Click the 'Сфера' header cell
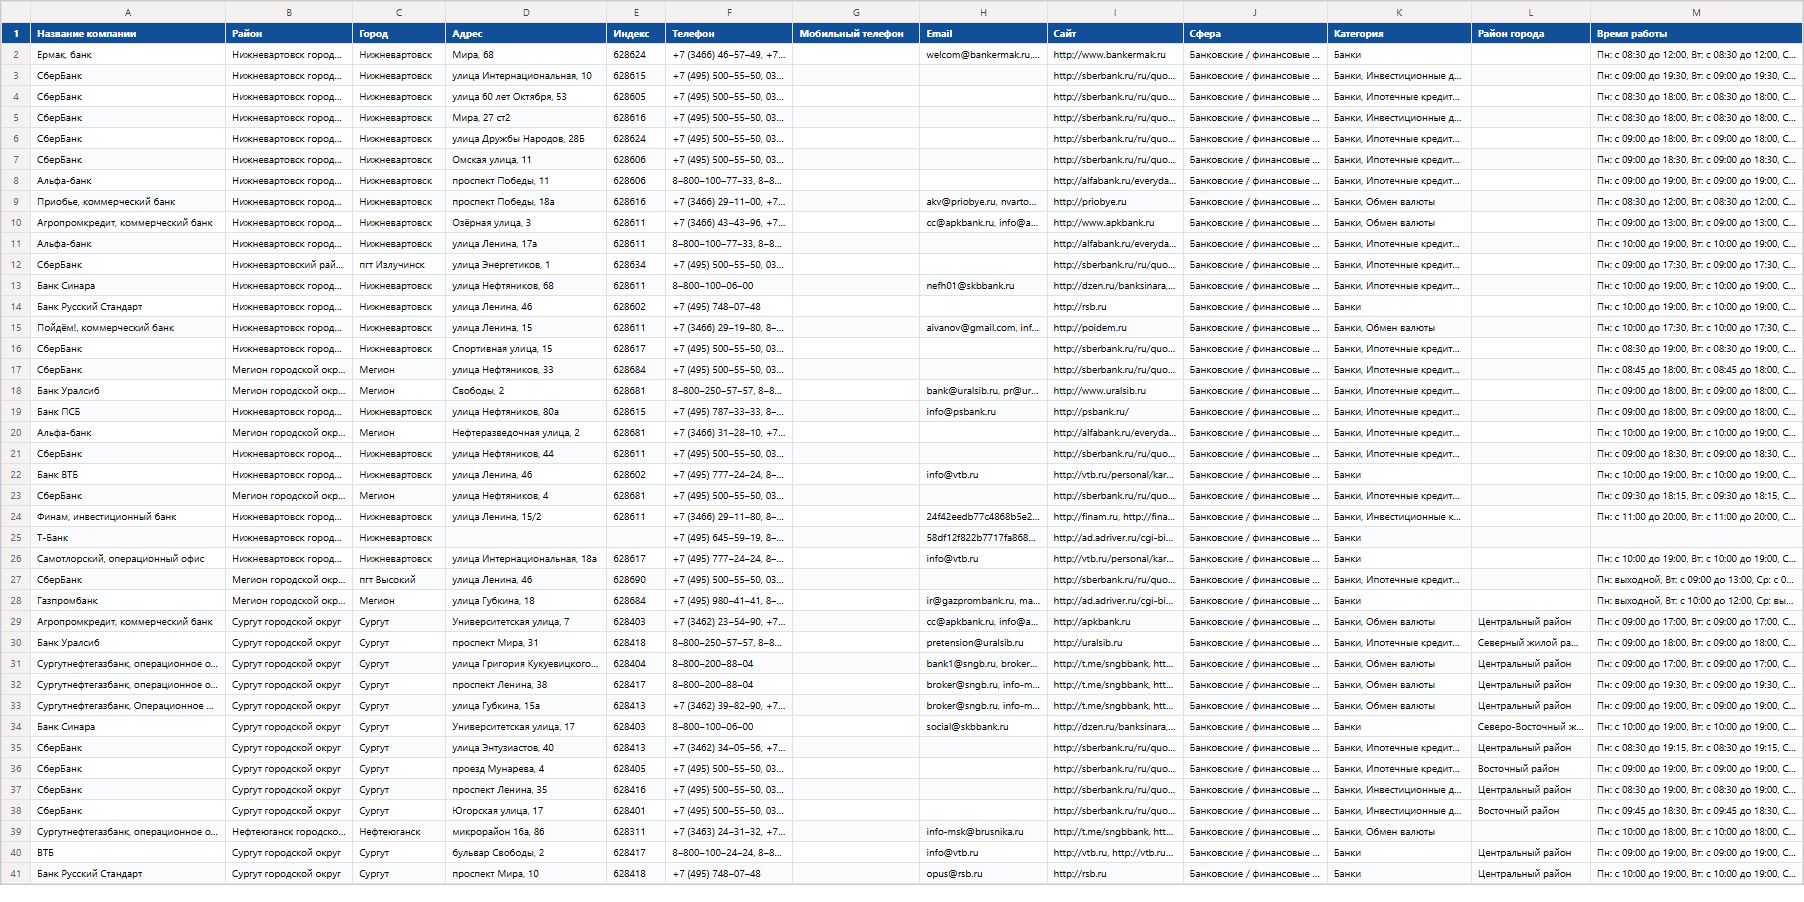1804x902 pixels. [1255, 33]
